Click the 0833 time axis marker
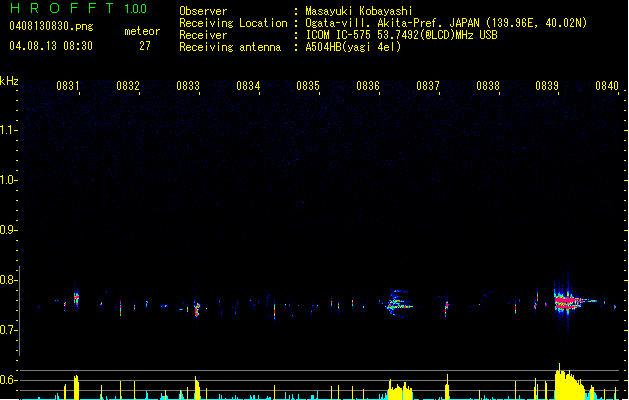 tap(188, 86)
